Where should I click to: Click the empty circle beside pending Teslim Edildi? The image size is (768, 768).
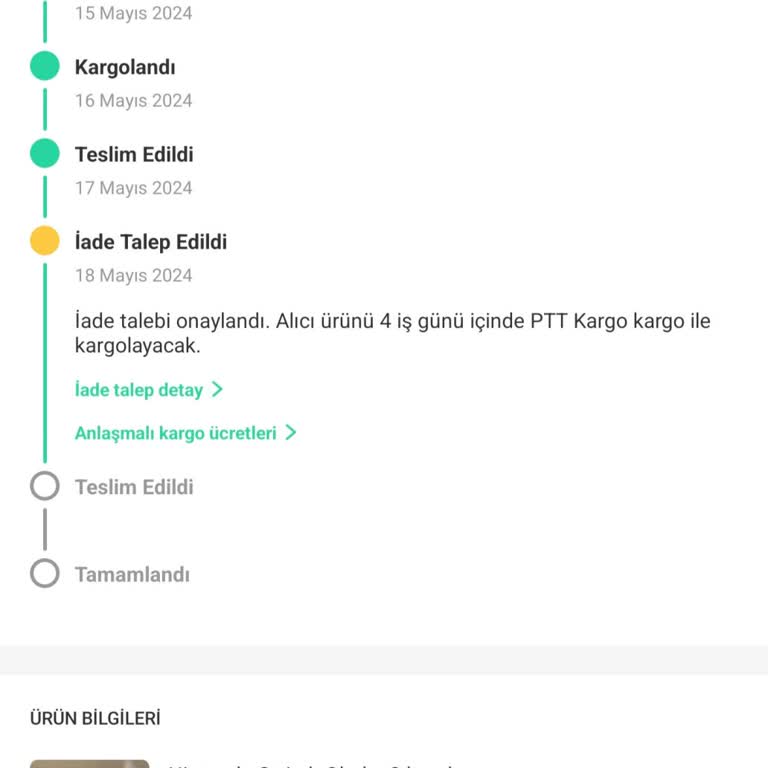coord(45,487)
